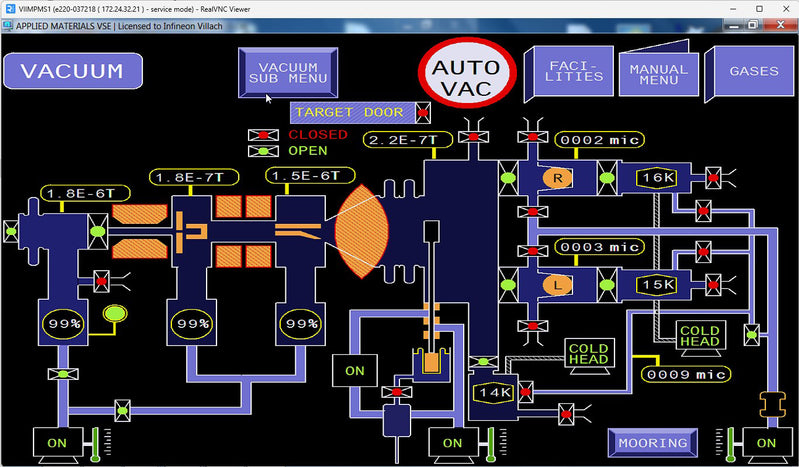Toggle valve between R loadlock and 16K pump
Screen dimensions: 799x467
pyautogui.click(x=606, y=178)
